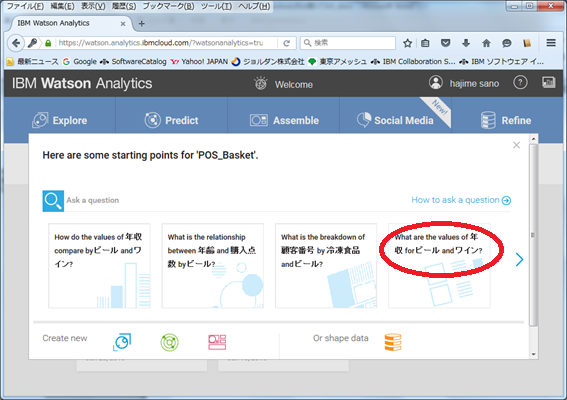Open the ブックマーク(B) menu
The height and width of the screenshot is (400, 567).
(168, 6)
